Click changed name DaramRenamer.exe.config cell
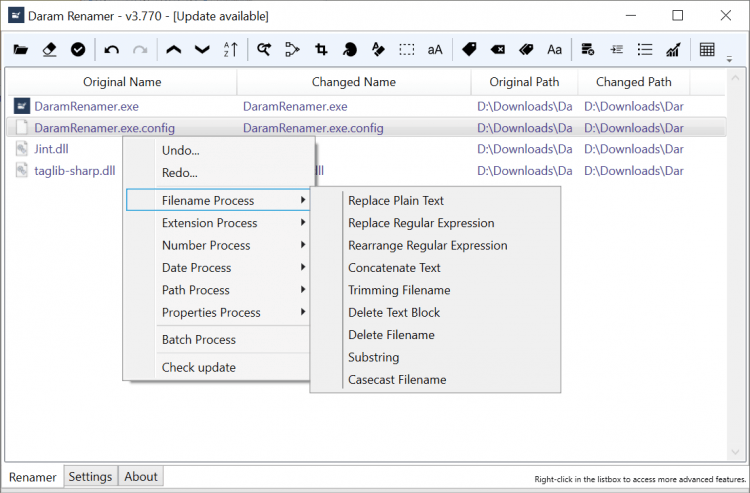Screen dimensions: 750x493 click(x=313, y=128)
